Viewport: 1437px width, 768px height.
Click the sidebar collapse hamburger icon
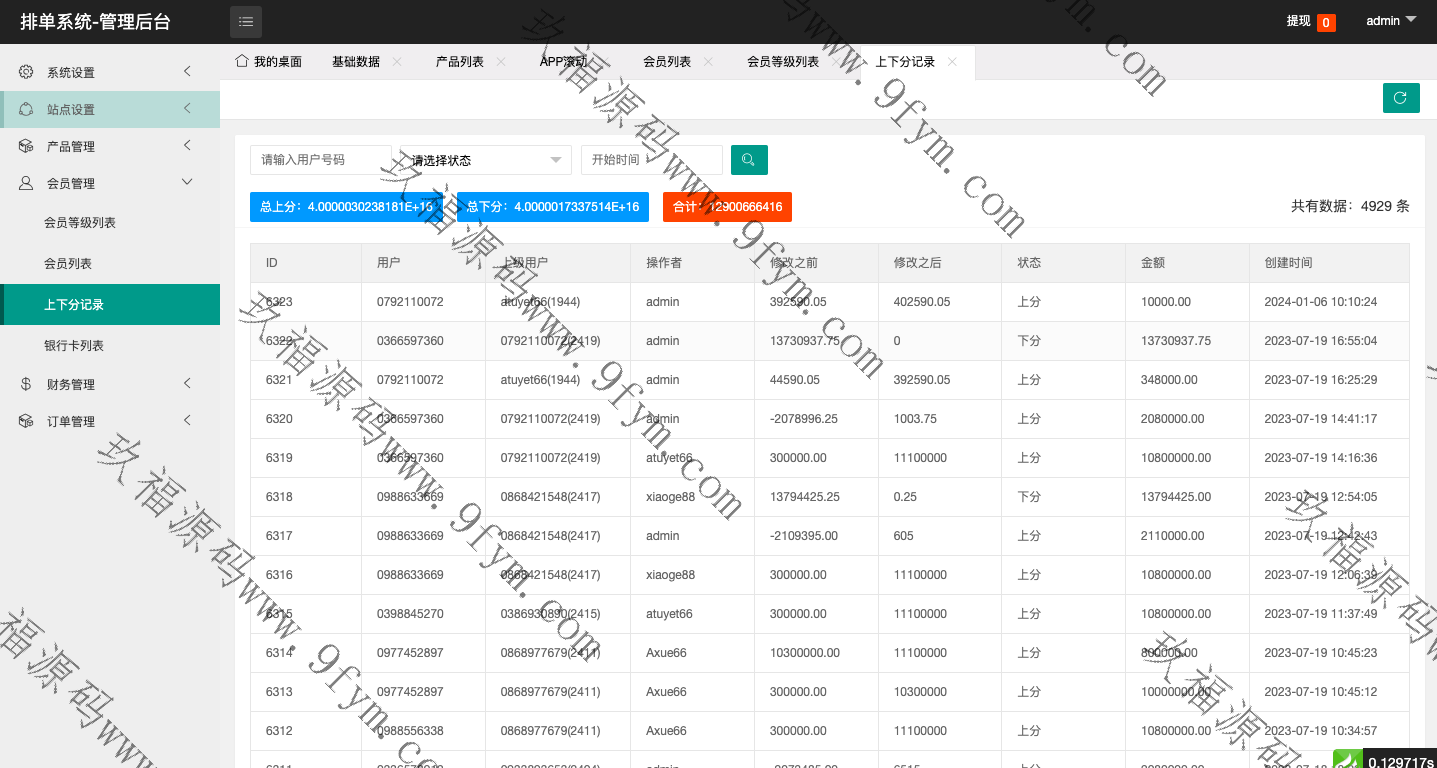(x=246, y=21)
